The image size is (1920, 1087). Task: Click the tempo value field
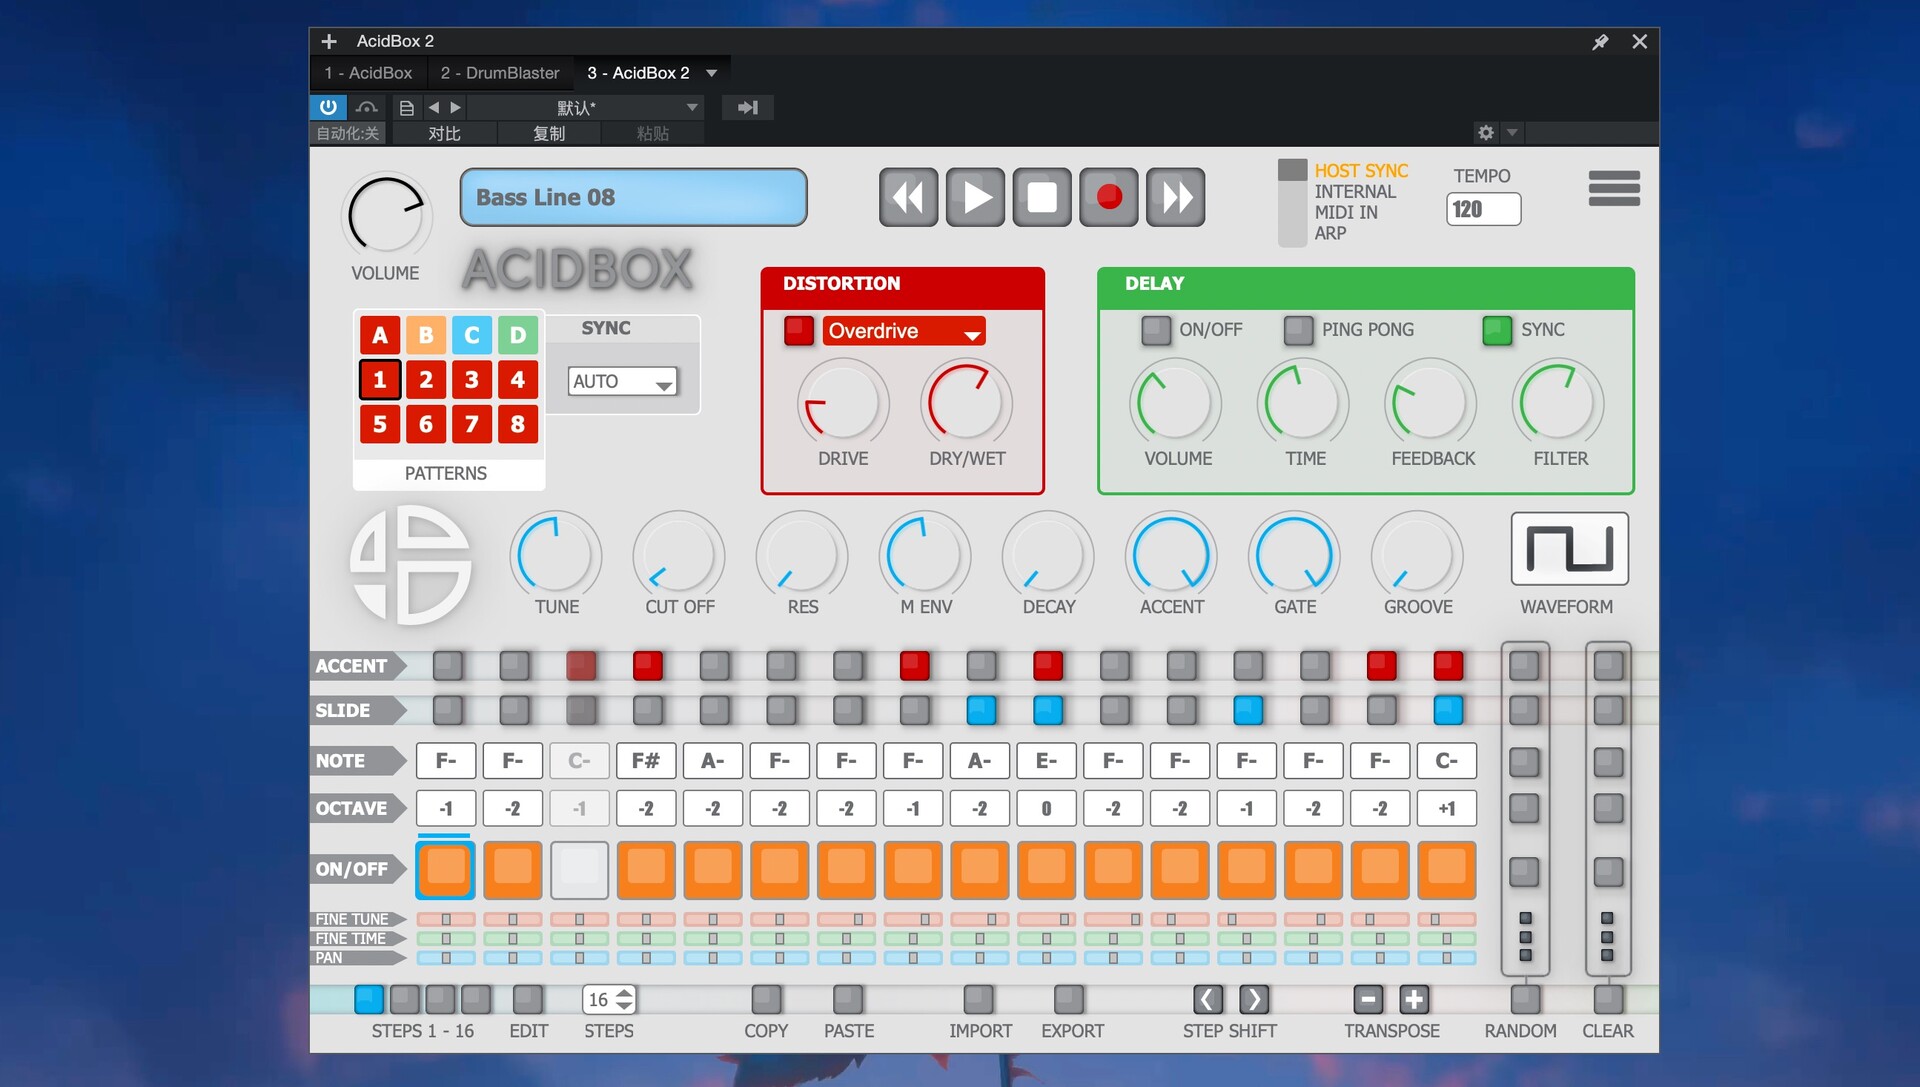1482,209
